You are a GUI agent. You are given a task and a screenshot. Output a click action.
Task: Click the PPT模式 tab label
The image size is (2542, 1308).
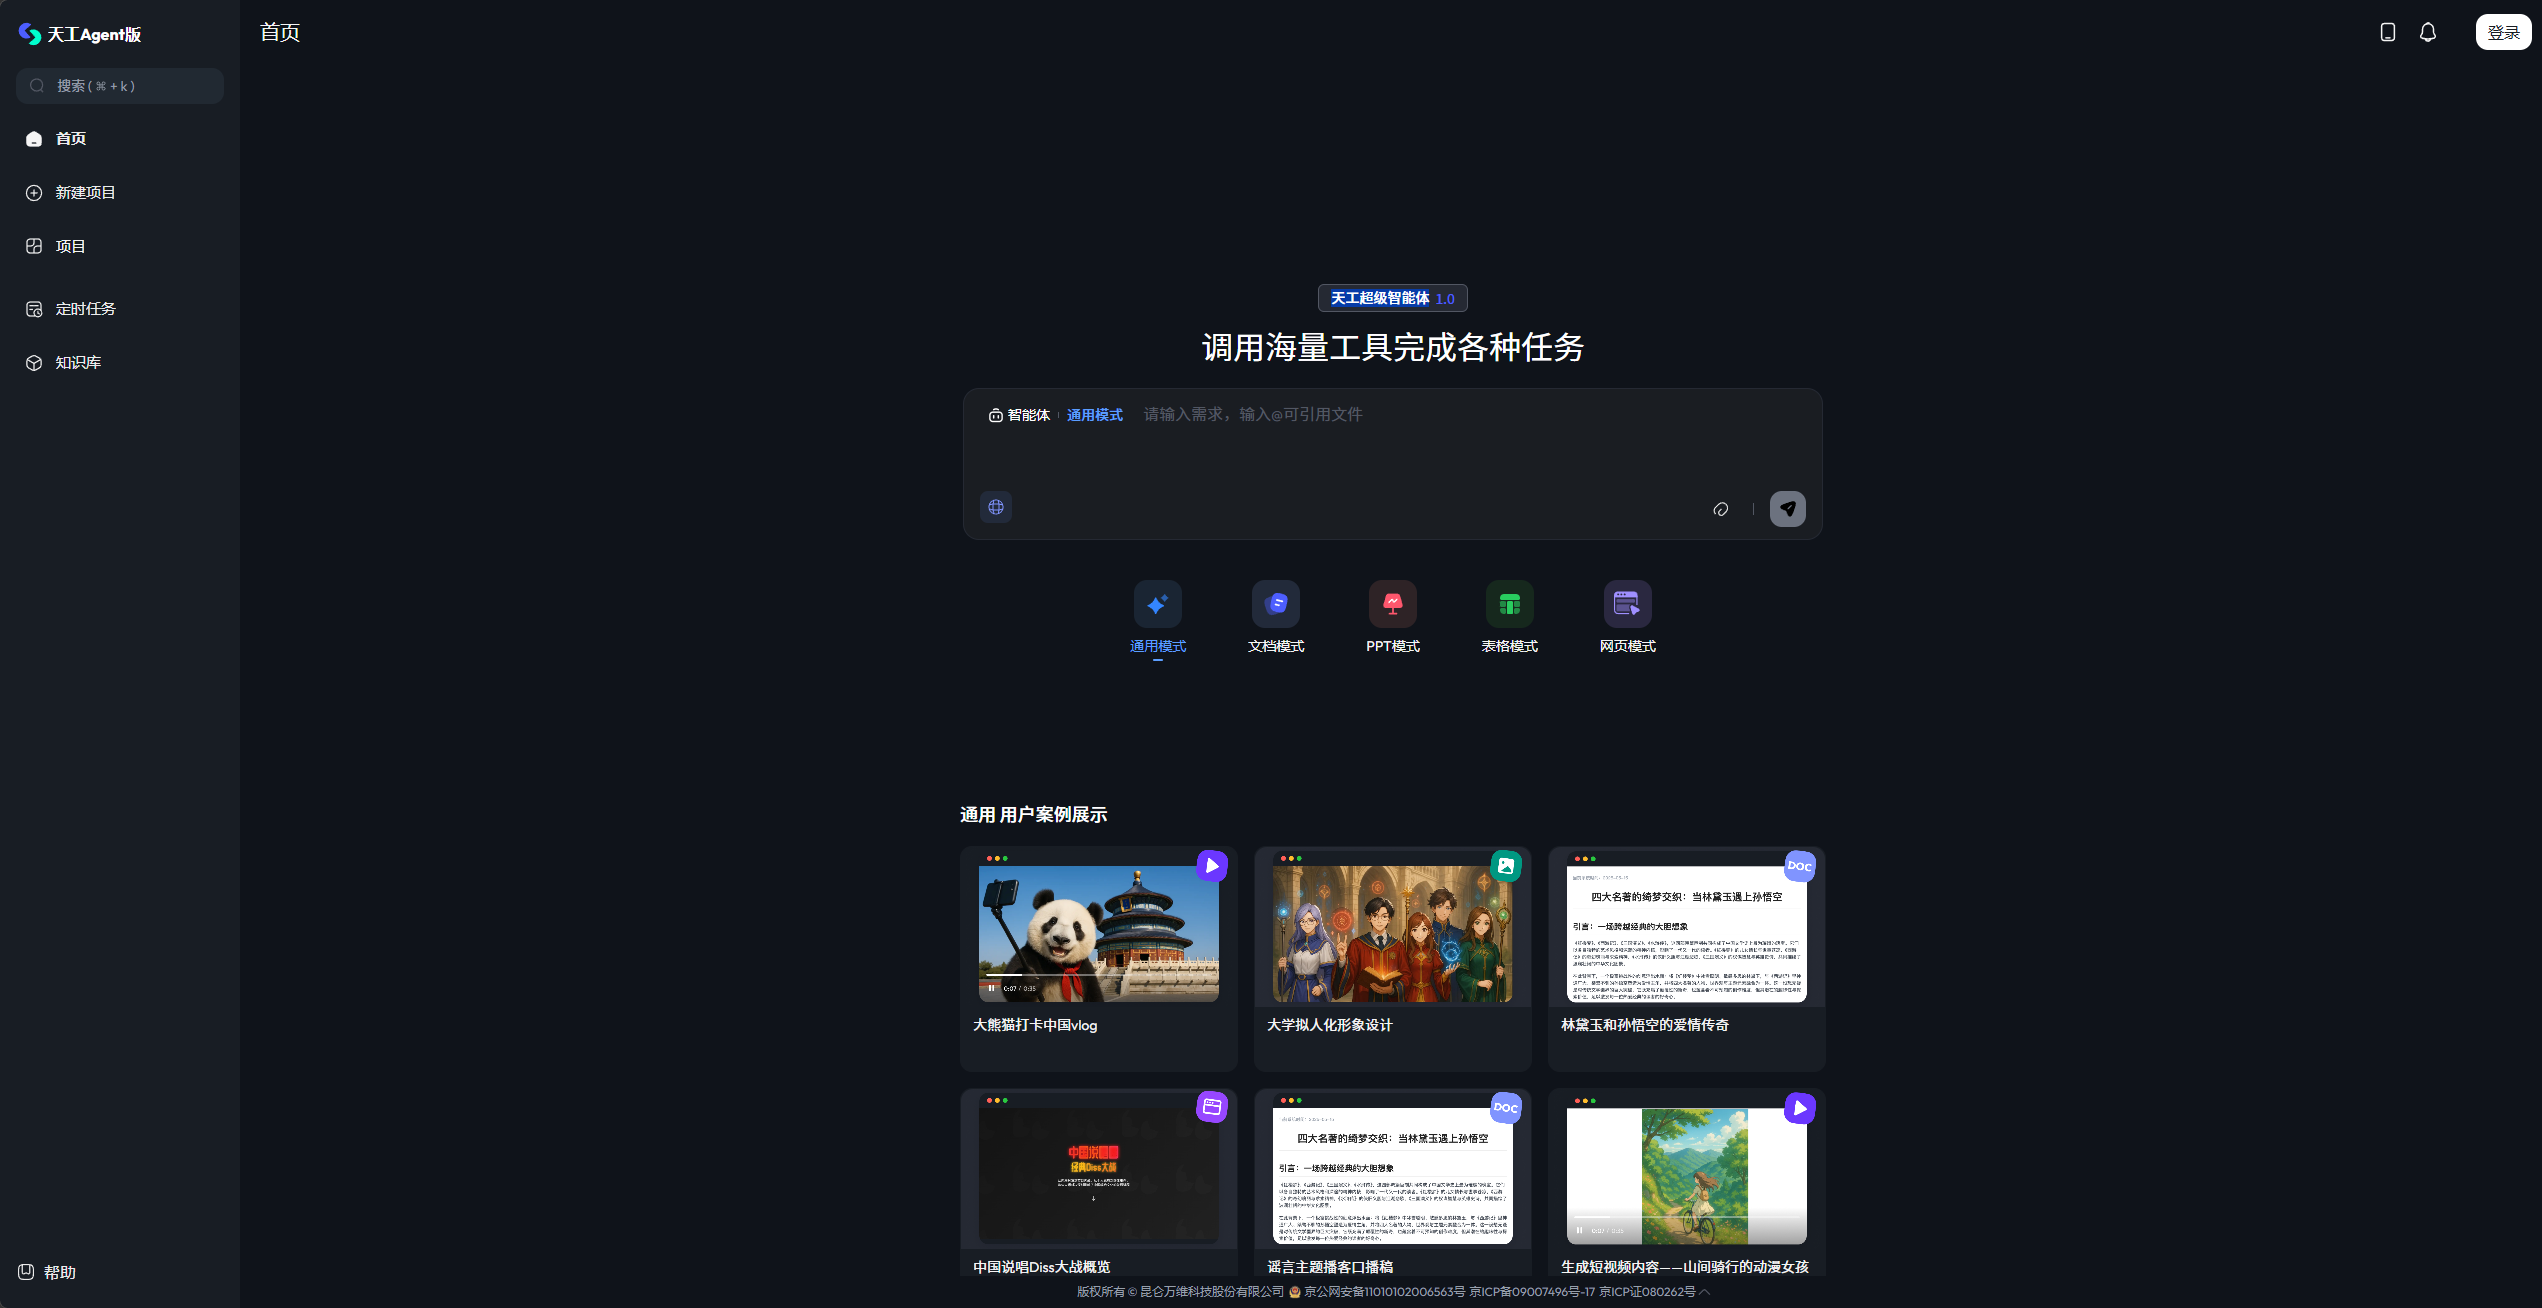click(1393, 646)
